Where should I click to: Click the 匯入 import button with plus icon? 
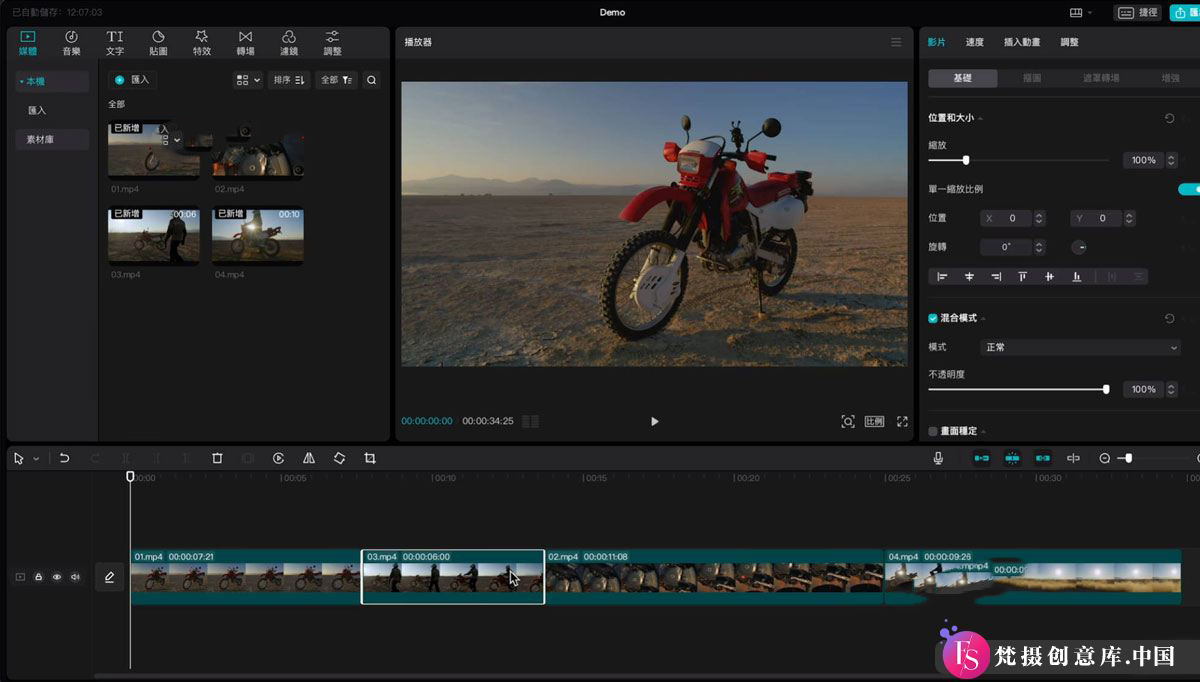tap(132, 80)
